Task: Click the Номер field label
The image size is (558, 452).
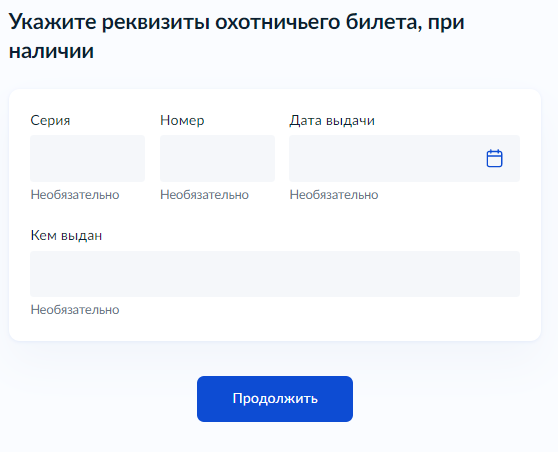Action: [182, 121]
